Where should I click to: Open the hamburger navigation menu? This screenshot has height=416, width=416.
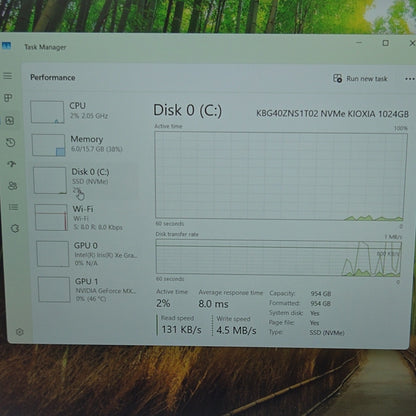[x=8, y=76]
